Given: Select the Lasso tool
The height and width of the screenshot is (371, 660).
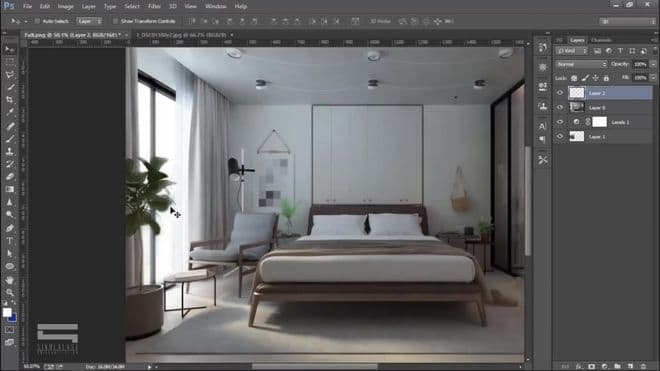Looking at the screenshot, I should pos(9,75).
